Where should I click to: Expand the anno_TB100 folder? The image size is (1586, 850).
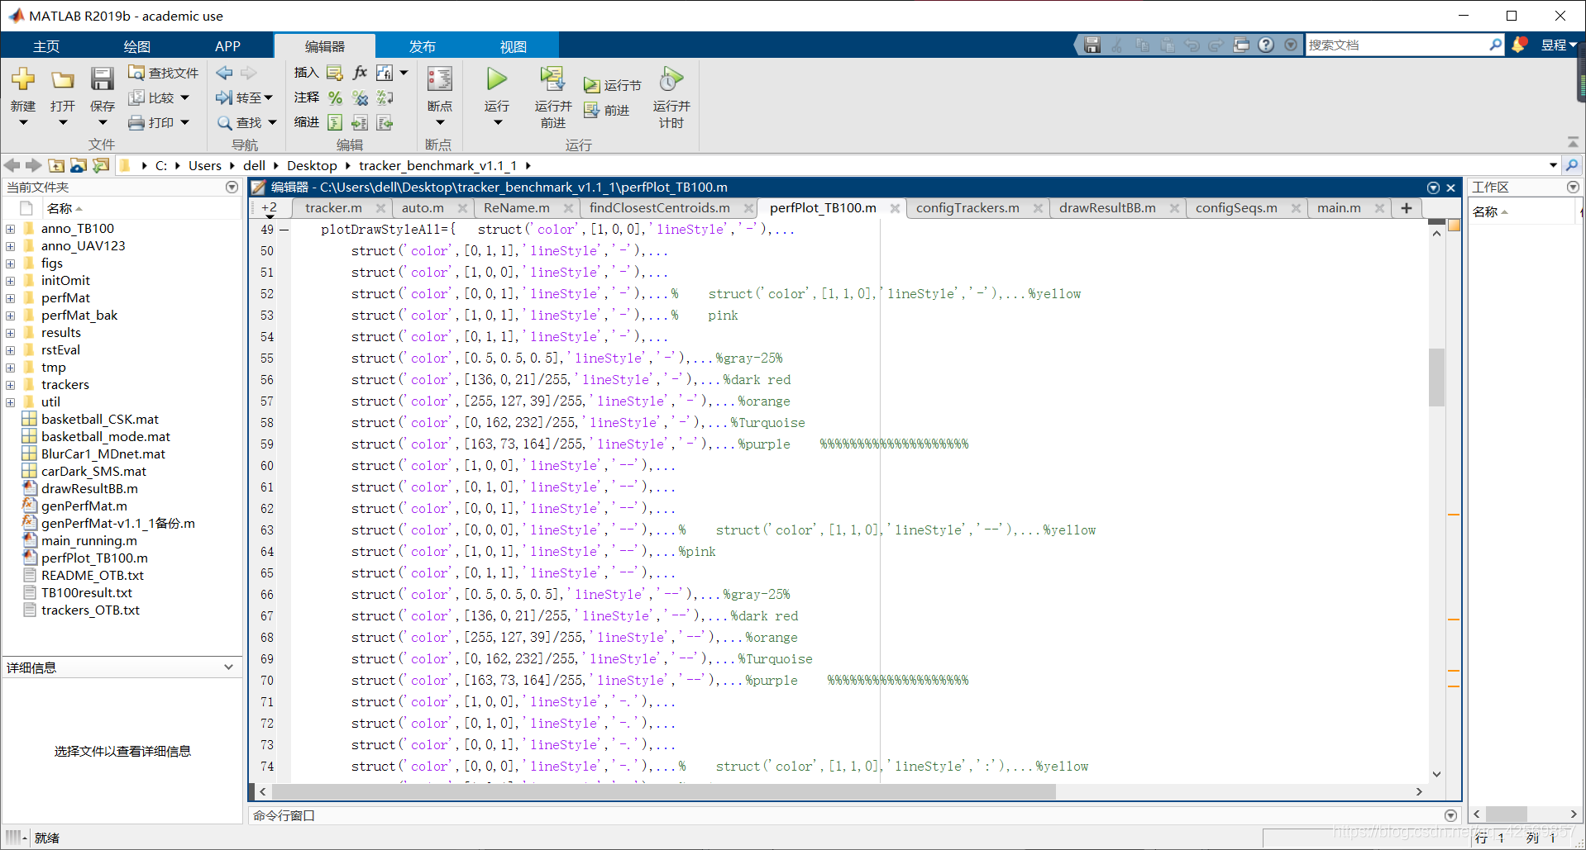[x=10, y=229]
